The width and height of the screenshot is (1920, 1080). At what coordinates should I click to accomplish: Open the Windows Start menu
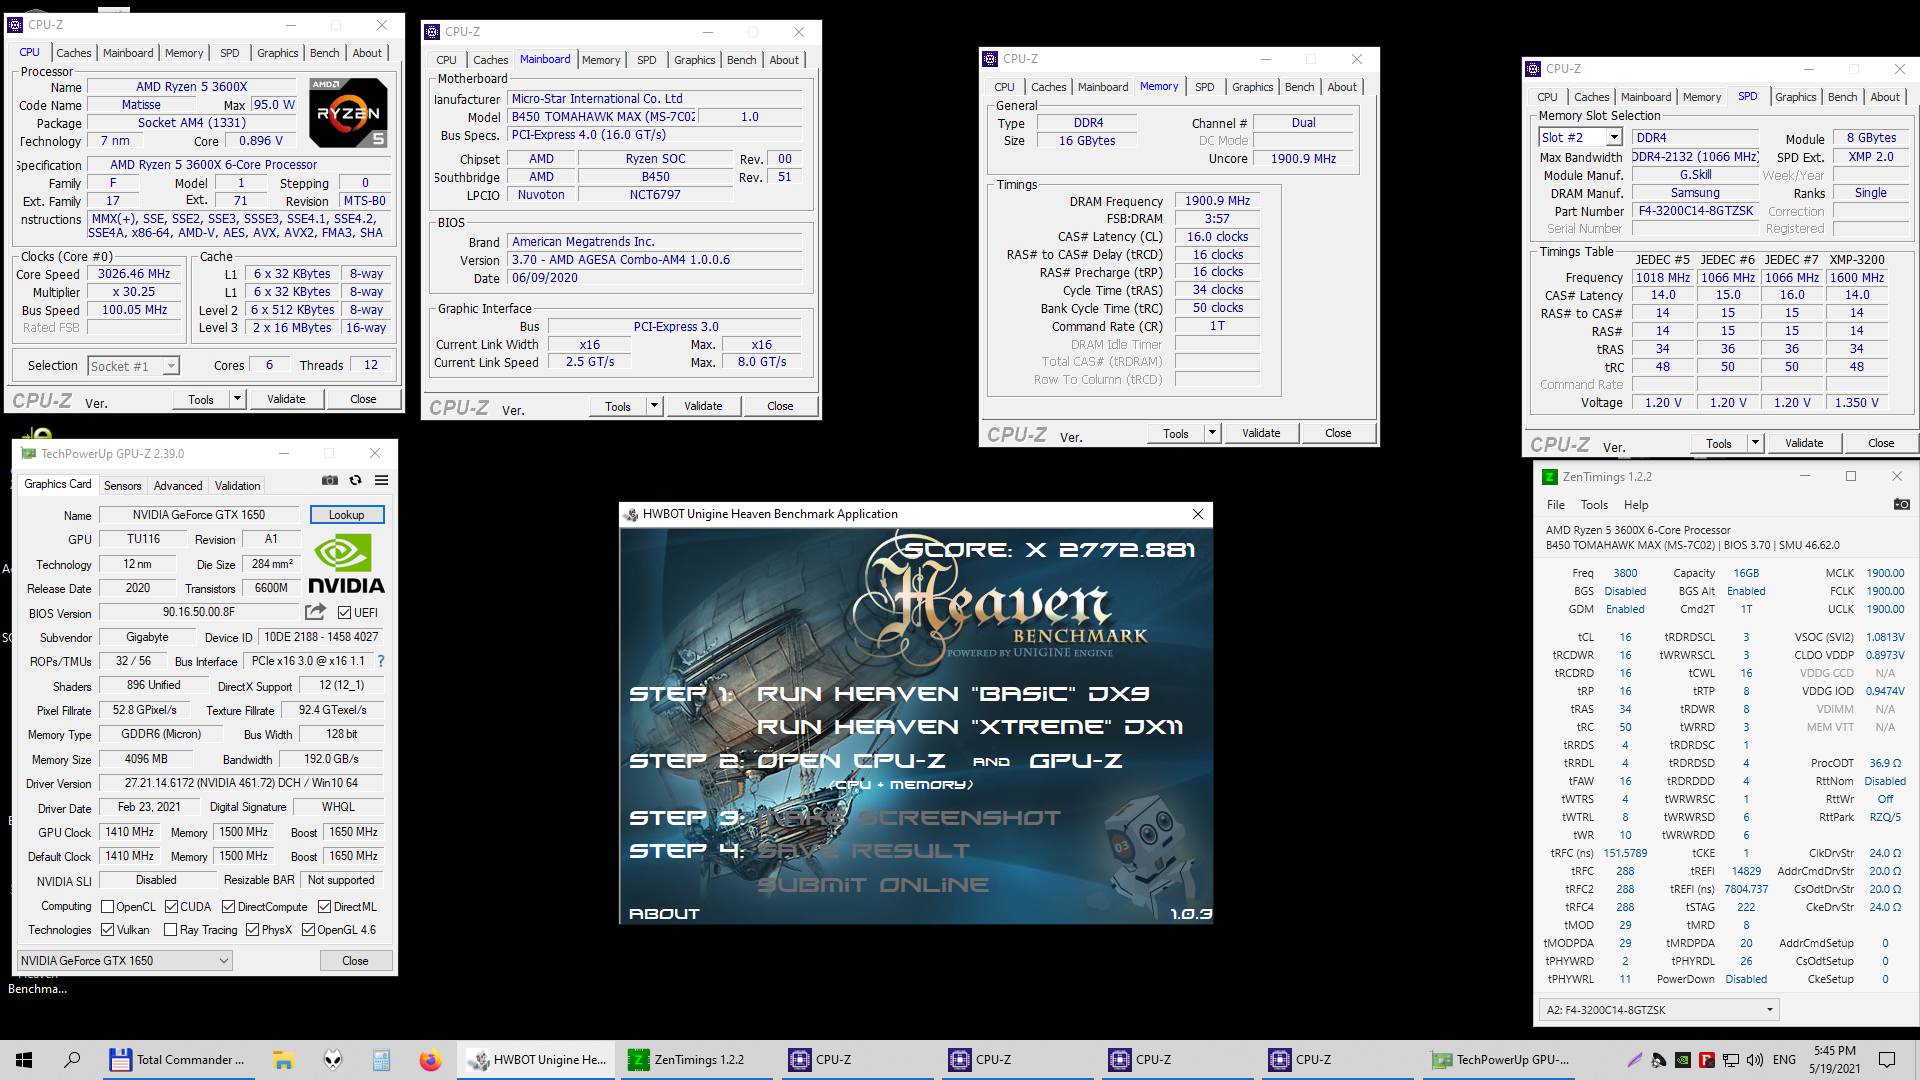click(x=24, y=1060)
